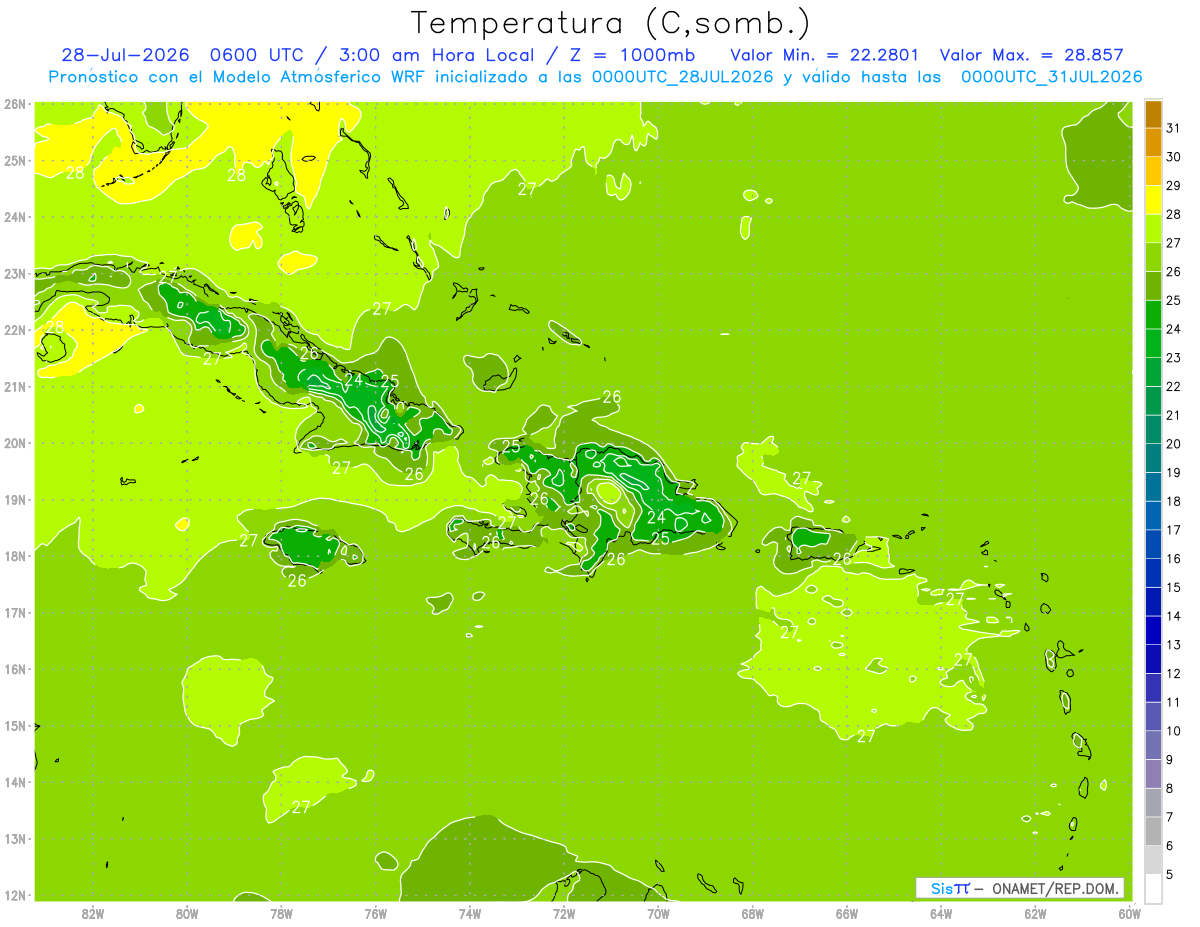Click the white legend swatch below 5

point(1153,888)
